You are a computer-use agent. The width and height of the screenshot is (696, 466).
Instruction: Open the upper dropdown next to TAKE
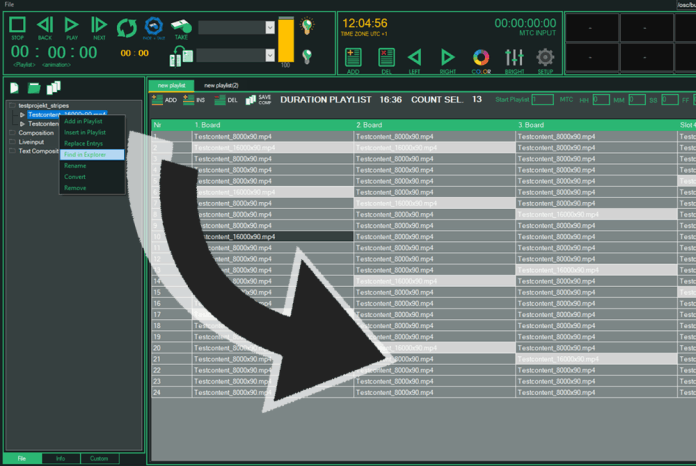270,27
